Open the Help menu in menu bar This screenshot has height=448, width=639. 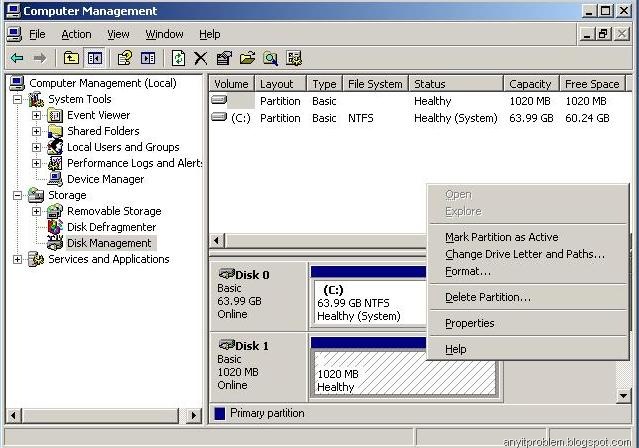(209, 35)
